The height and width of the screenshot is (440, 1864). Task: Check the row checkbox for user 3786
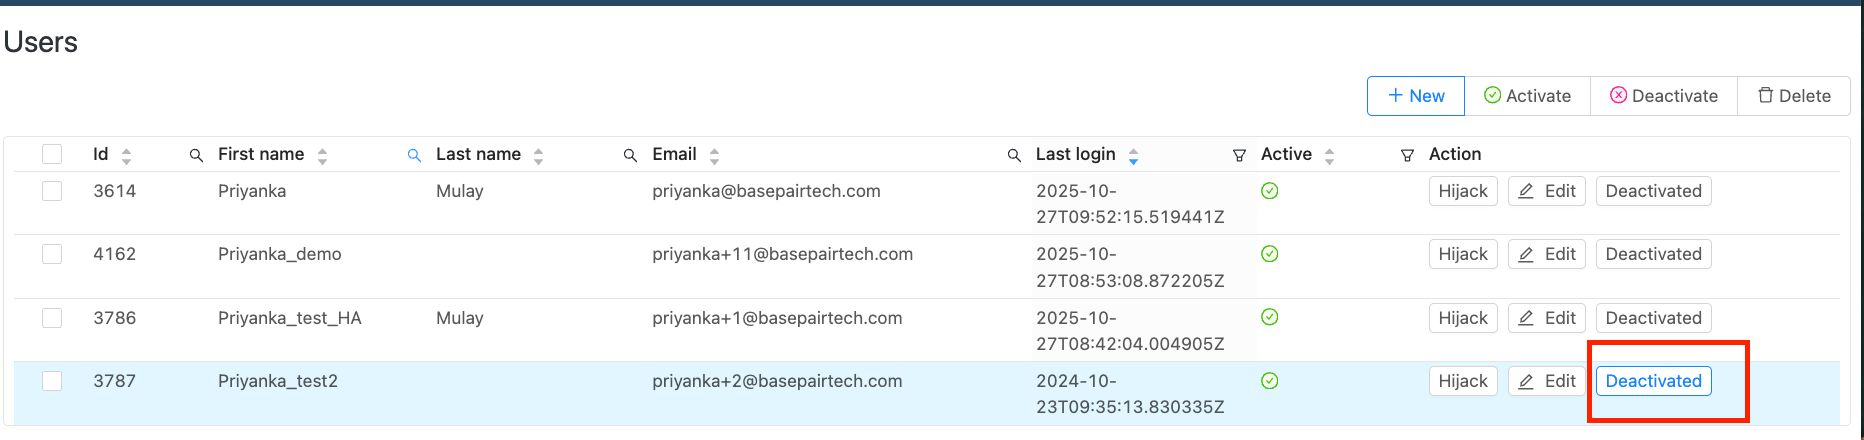pyautogui.click(x=52, y=318)
